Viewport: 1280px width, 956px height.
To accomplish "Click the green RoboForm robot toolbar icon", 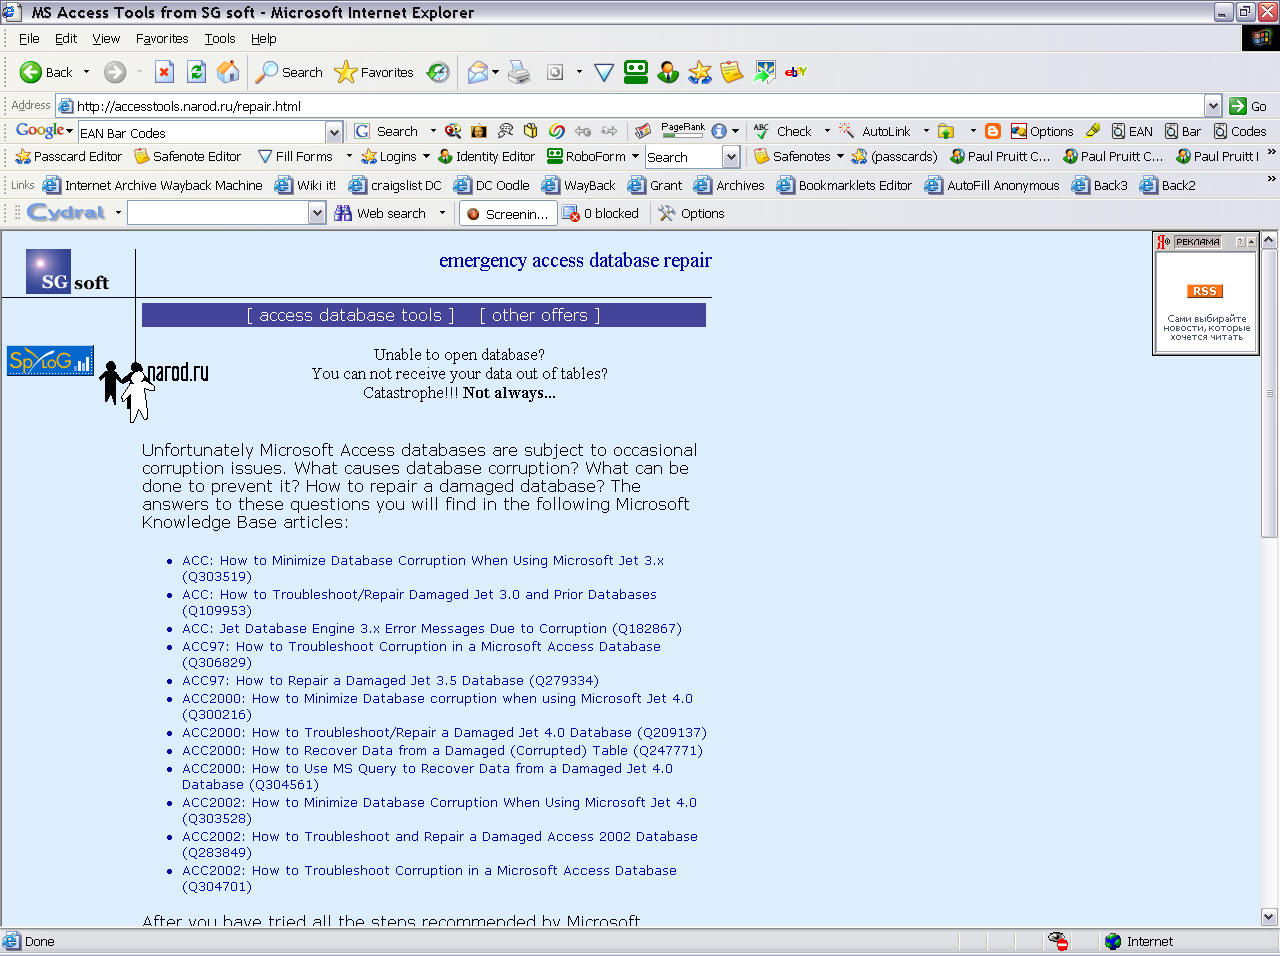I will (636, 72).
